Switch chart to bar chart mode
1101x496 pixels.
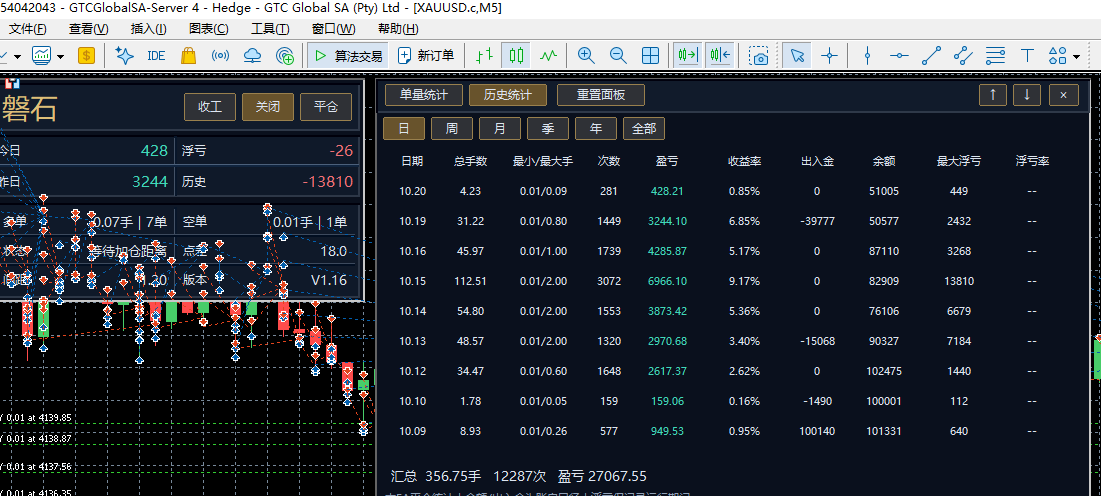[484, 56]
